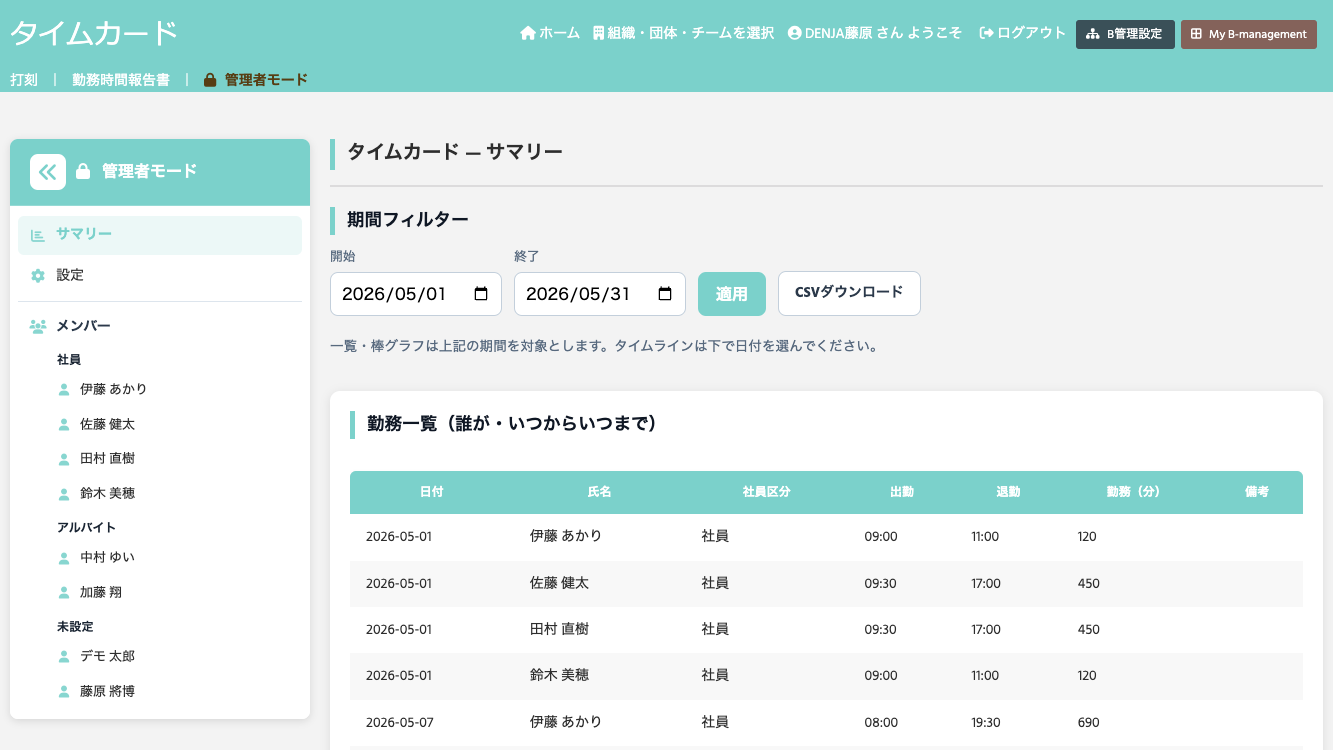Viewport: 1333px width, 750px height.
Task: Click the 開始 date field showing 2026/05/01
Action: [416, 294]
